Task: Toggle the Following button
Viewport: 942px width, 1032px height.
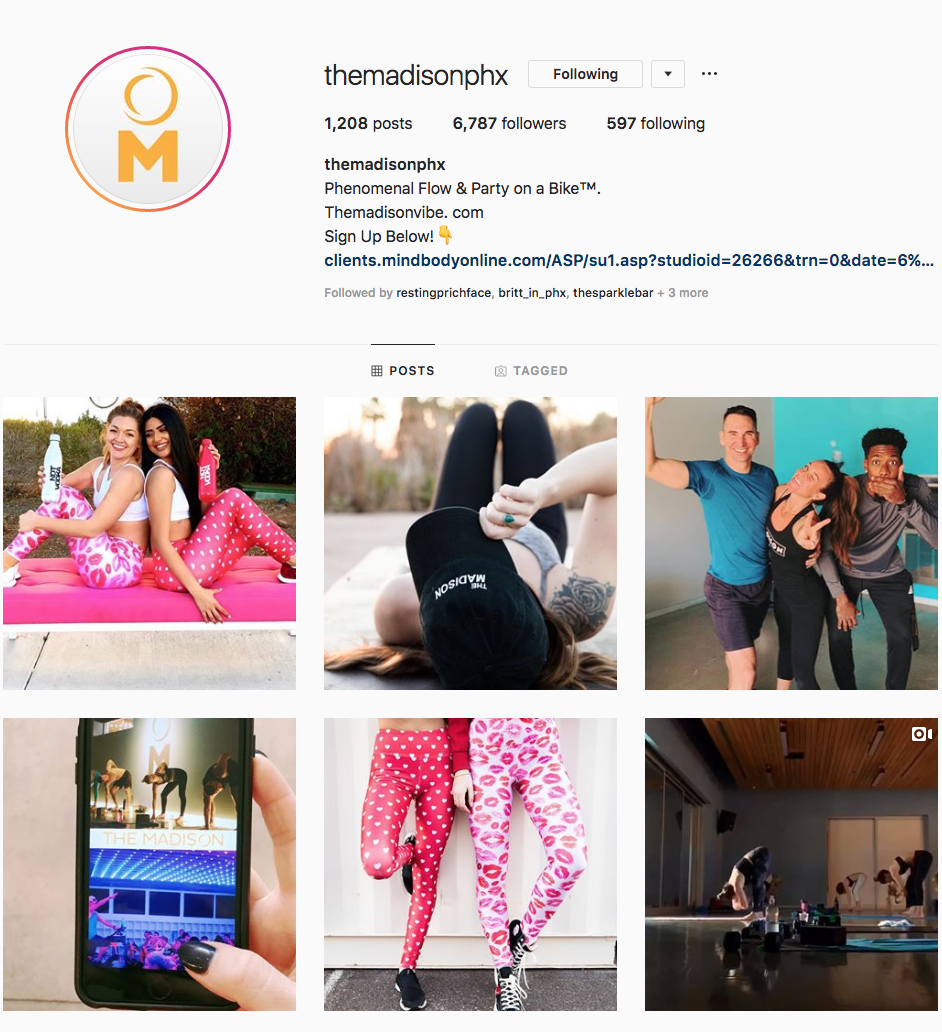Action: 585,74
